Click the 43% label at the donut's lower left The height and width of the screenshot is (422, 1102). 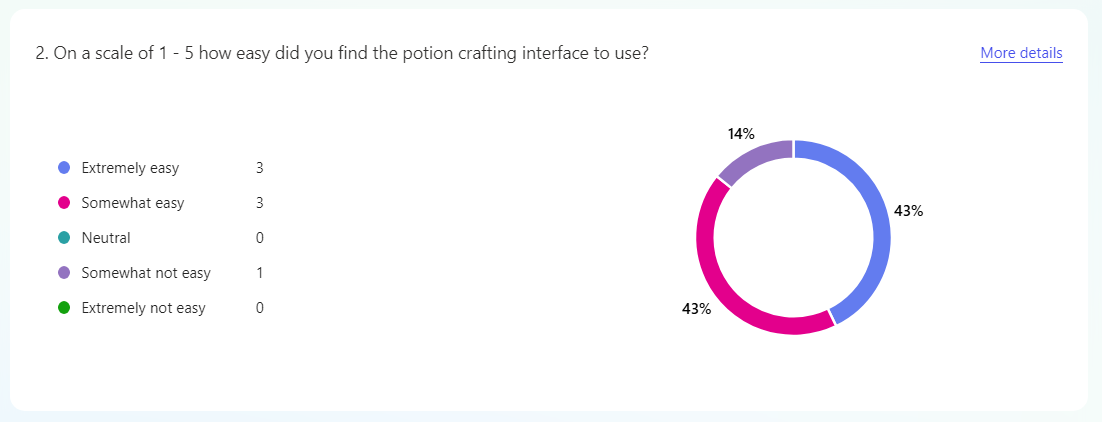(x=696, y=308)
